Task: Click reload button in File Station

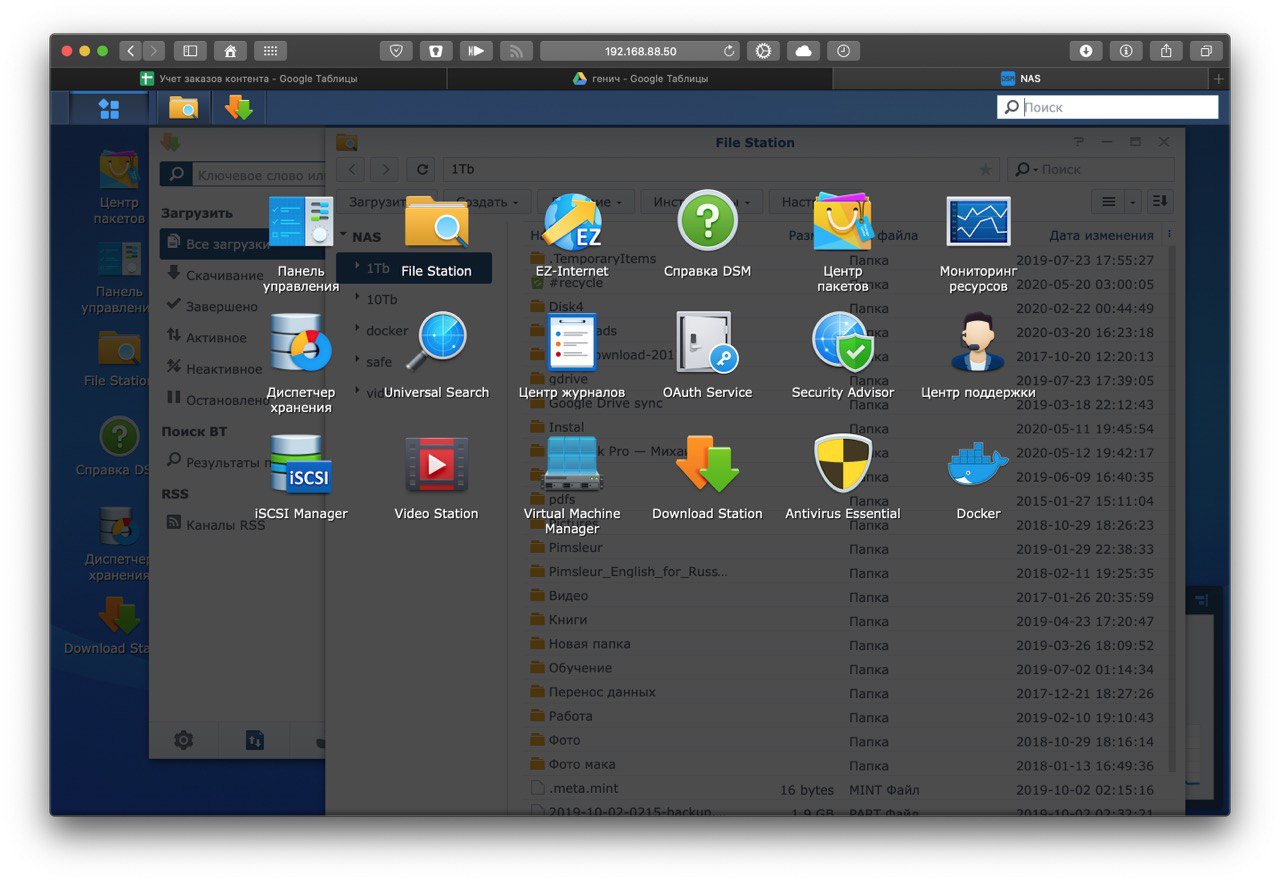Action: (x=422, y=170)
